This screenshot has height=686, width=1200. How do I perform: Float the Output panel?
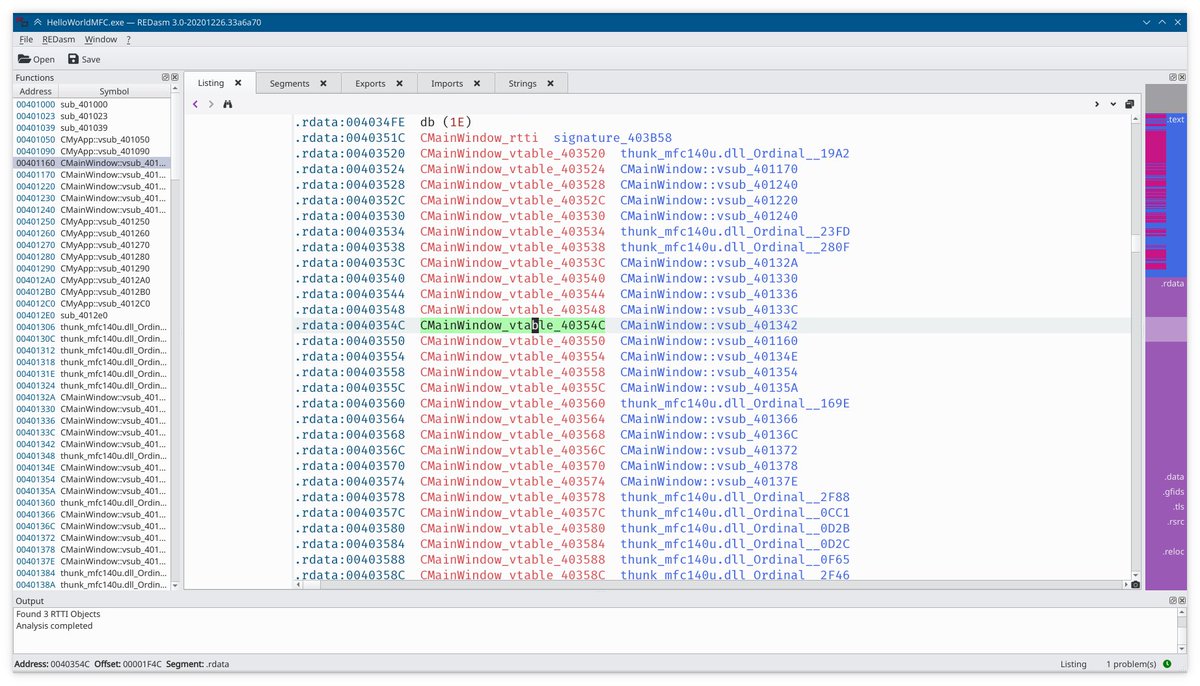tap(1173, 601)
